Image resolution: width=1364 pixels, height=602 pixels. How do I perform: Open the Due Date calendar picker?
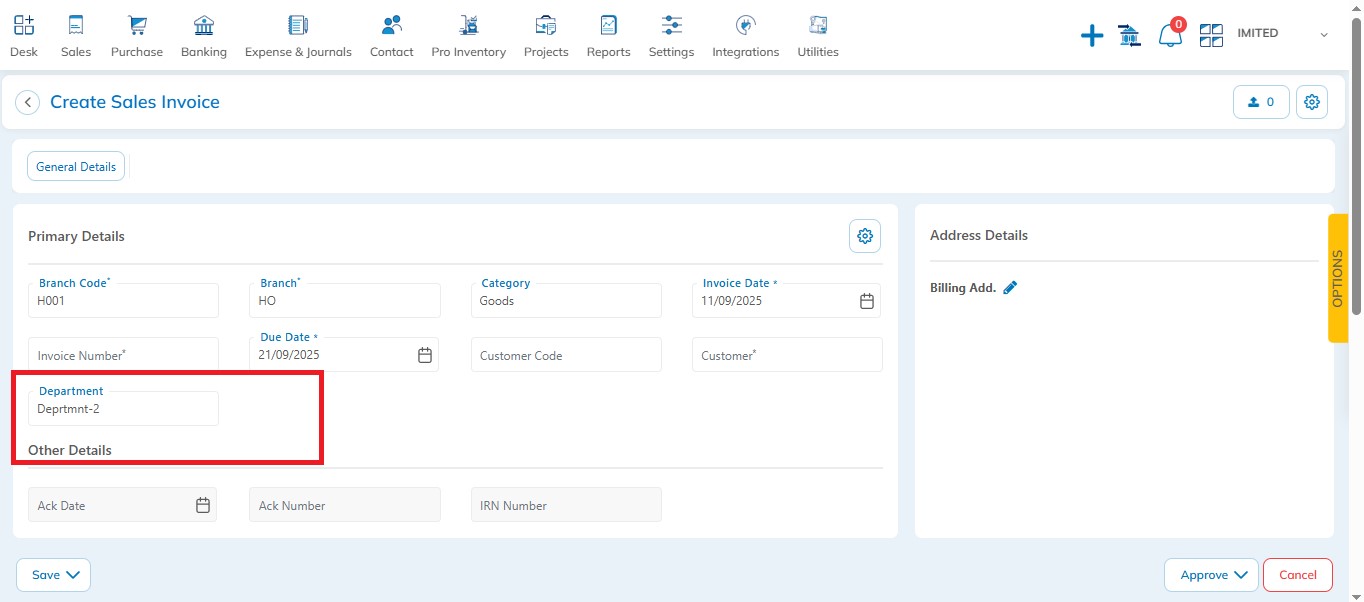tap(425, 355)
